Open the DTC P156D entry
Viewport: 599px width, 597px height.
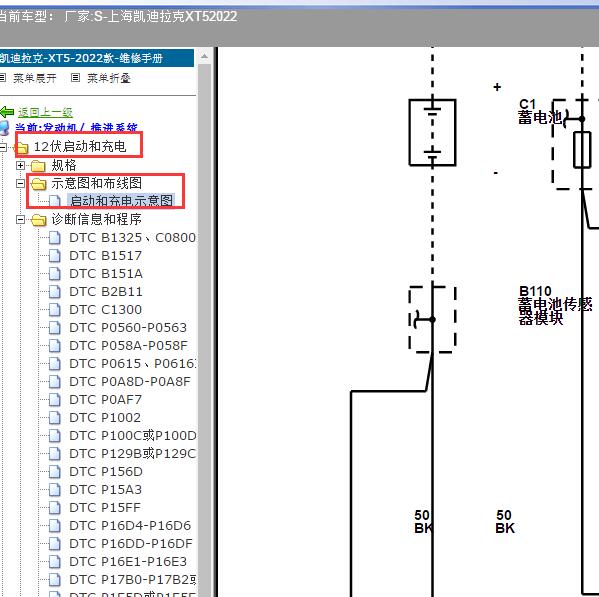point(106,472)
